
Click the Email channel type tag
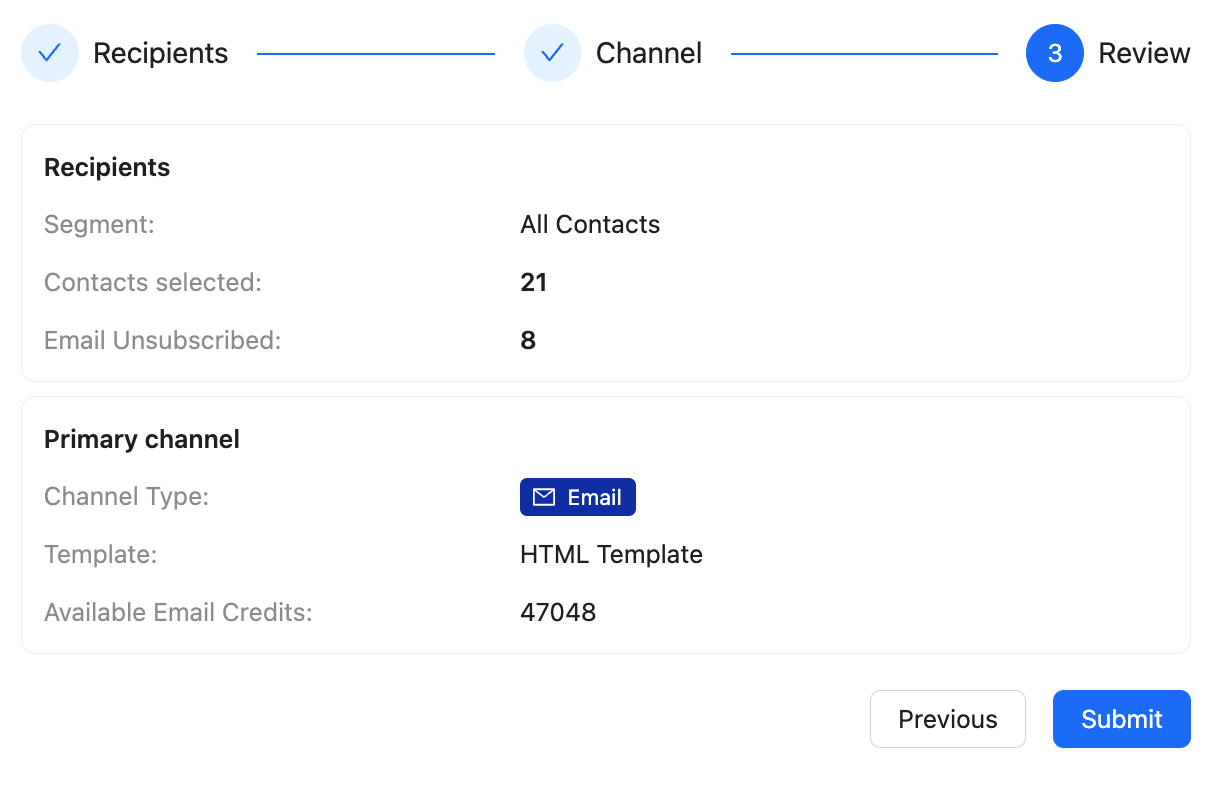[578, 497]
